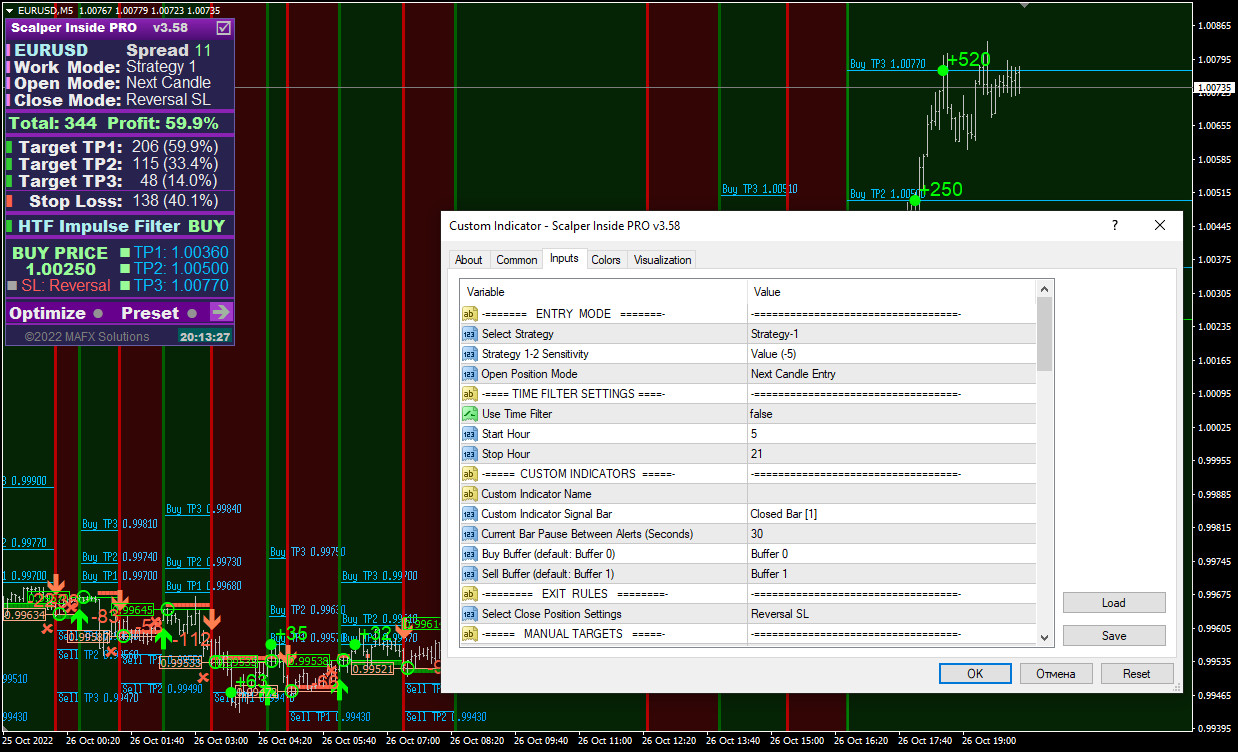
Task: Edit the empty Custom Indicator Name value
Action: pos(892,494)
